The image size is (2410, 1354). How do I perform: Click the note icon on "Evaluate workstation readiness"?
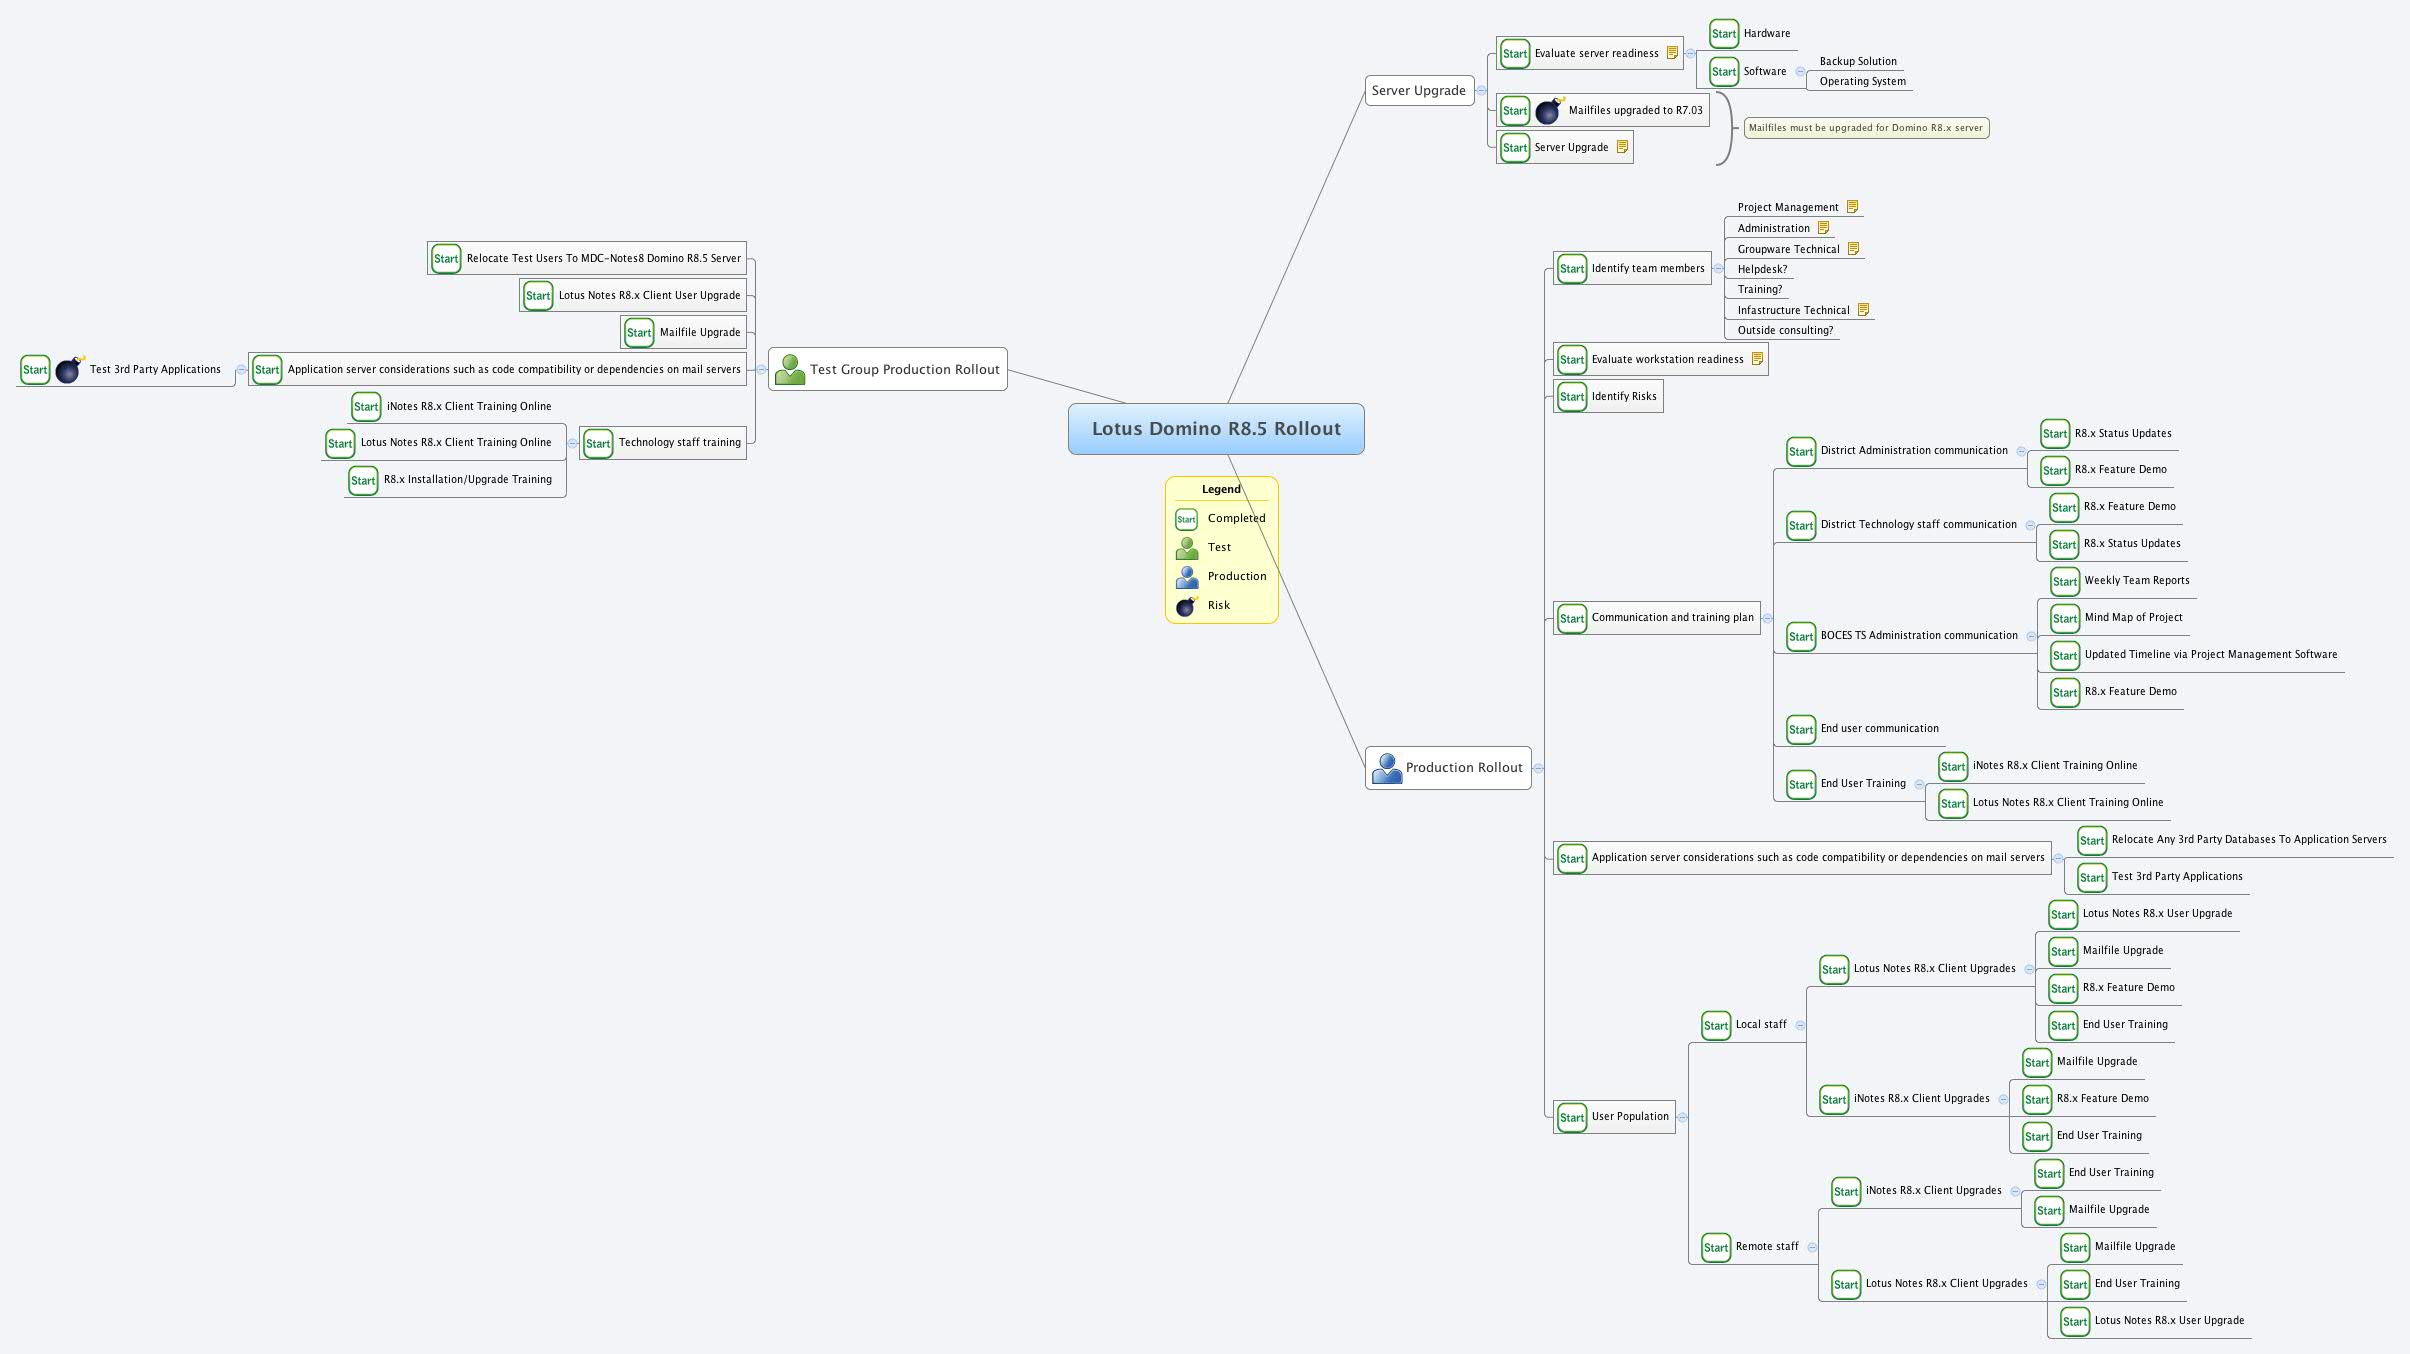coord(1758,358)
